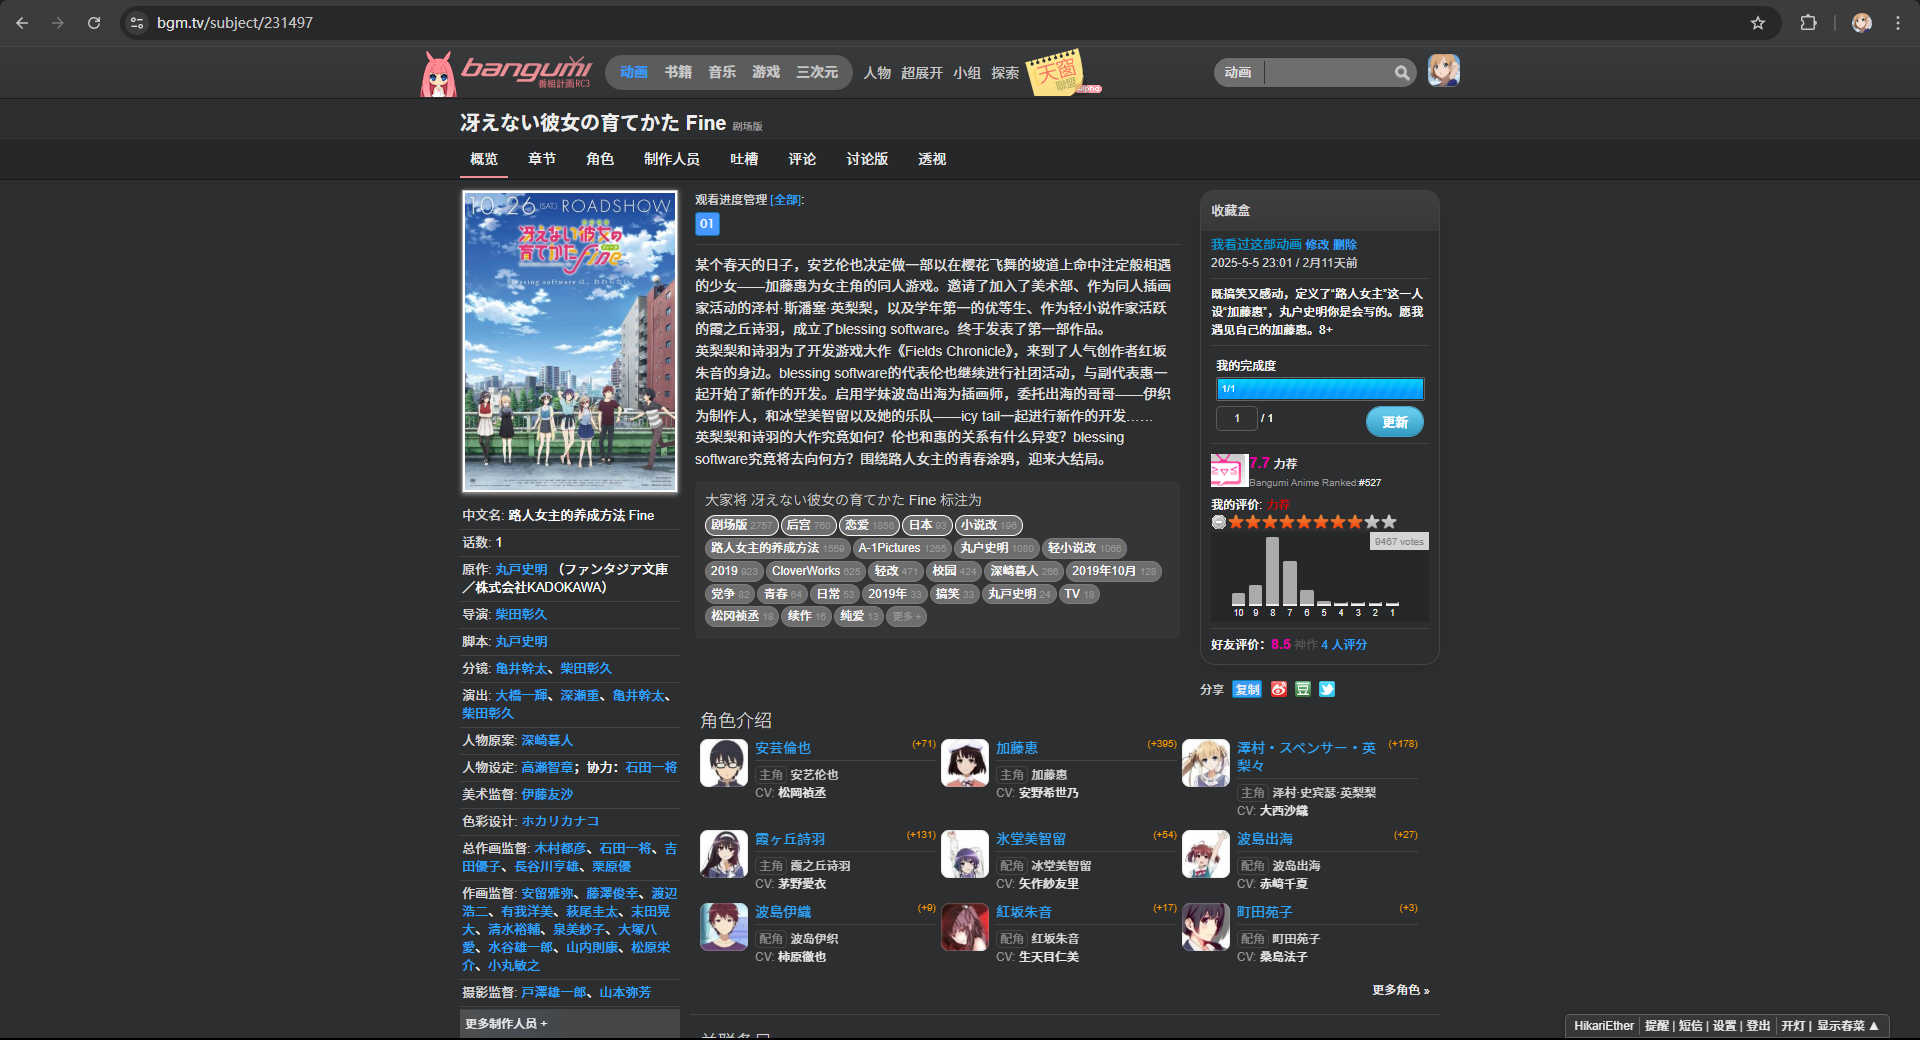Click the score 7 bar in rating chart
Screen dimensions: 1920x1040
[x=1290, y=583]
